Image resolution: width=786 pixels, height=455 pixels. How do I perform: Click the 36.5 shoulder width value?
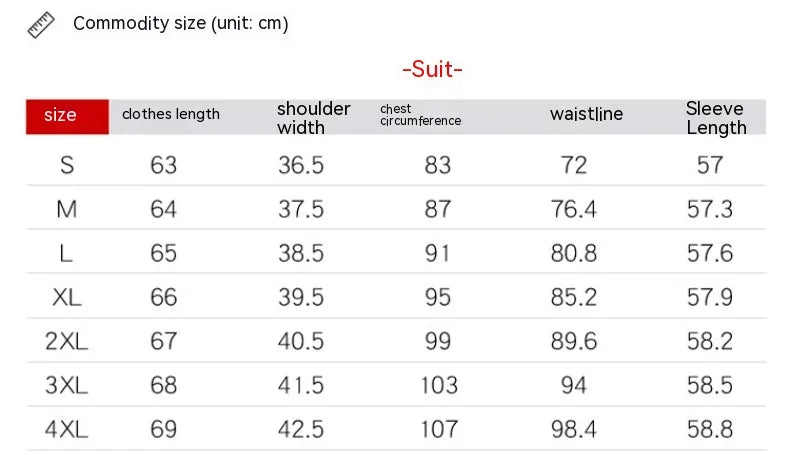click(301, 164)
